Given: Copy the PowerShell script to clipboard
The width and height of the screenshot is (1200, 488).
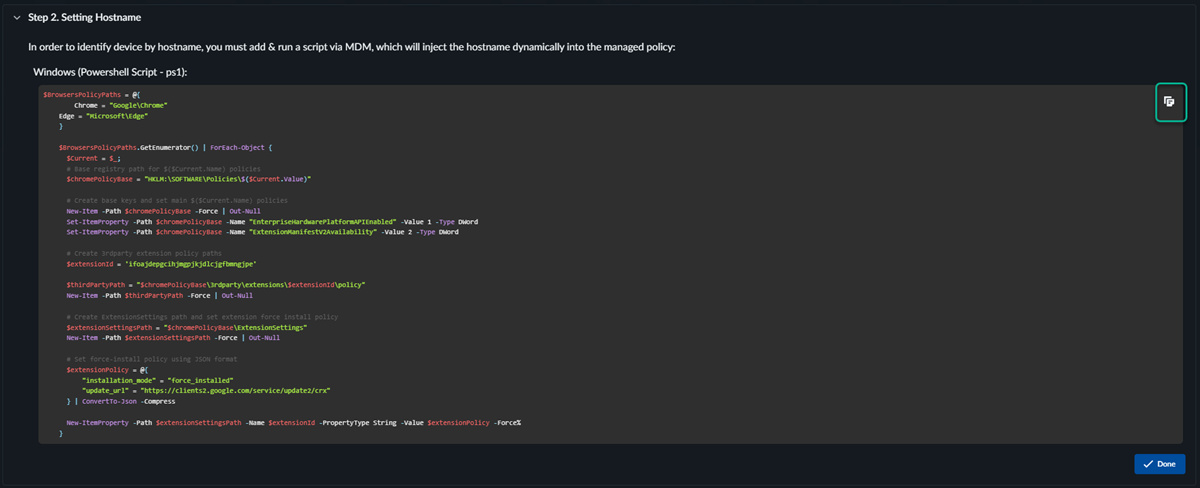Looking at the screenshot, I should coord(1168,101).
